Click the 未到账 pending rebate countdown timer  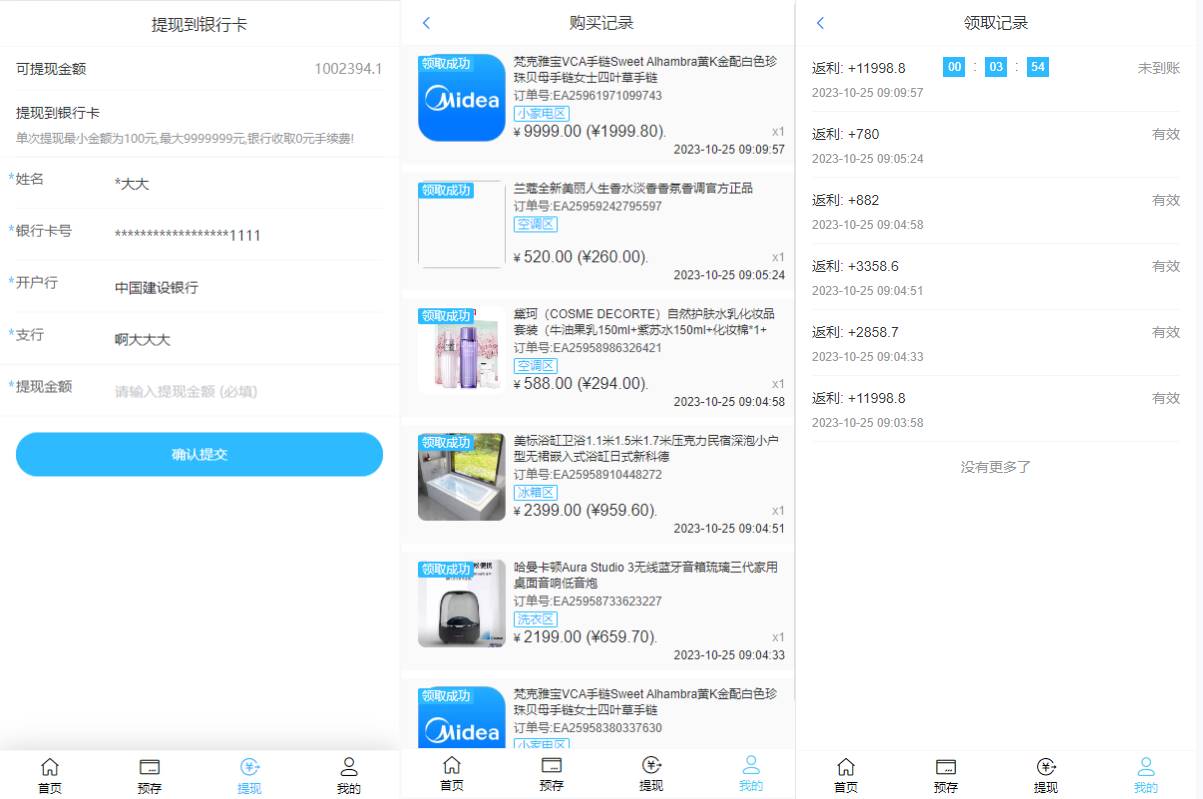(995, 67)
